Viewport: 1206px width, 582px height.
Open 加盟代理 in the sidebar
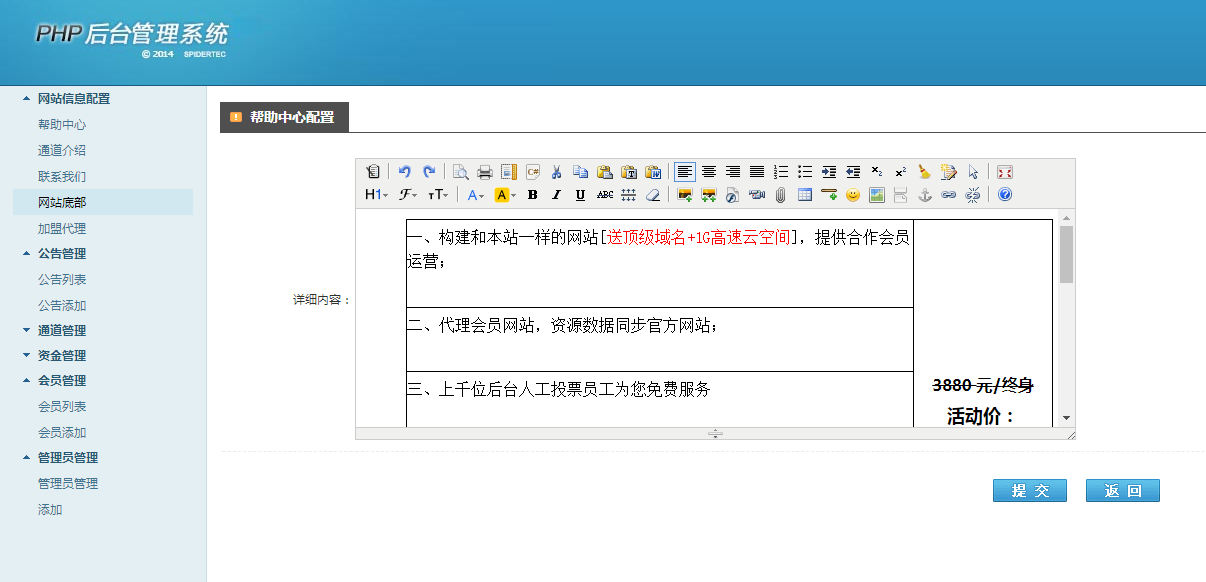pos(62,229)
